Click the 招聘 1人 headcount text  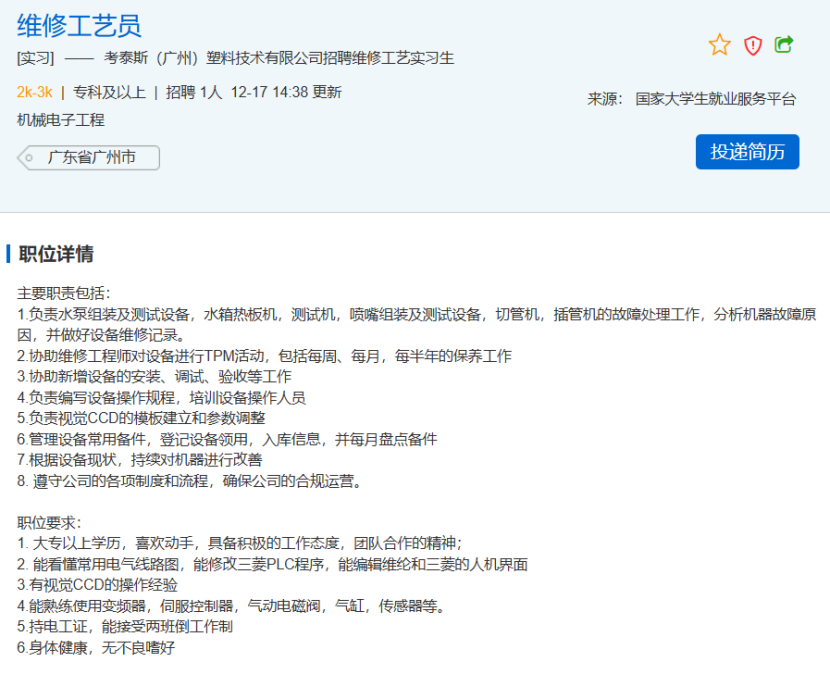click(194, 92)
